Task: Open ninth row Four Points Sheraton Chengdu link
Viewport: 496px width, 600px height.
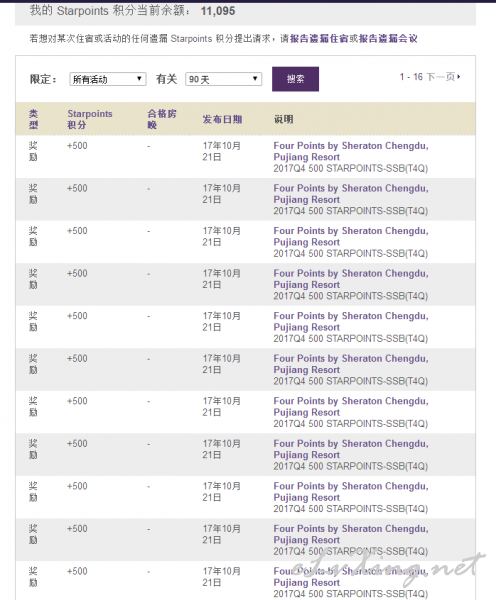Action: pyautogui.click(x=351, y=492)
